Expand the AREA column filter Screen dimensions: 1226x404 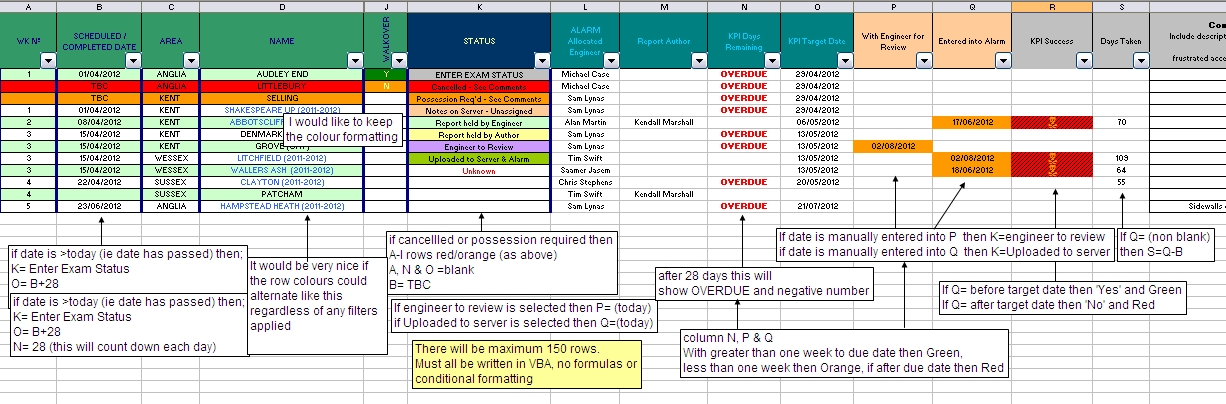coord(192,61)
